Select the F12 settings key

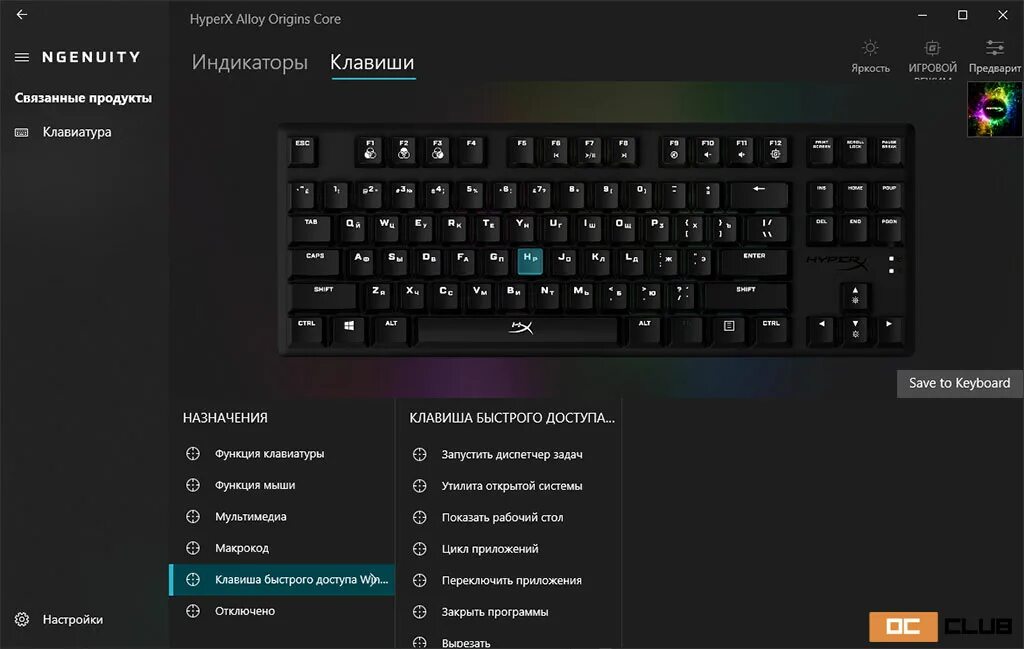click(775, 150)
